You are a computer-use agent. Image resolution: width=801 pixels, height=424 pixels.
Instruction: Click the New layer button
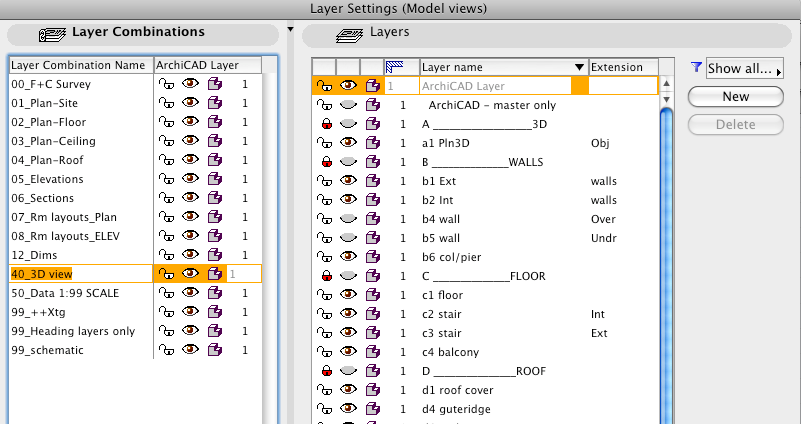(x=736, y=97)
